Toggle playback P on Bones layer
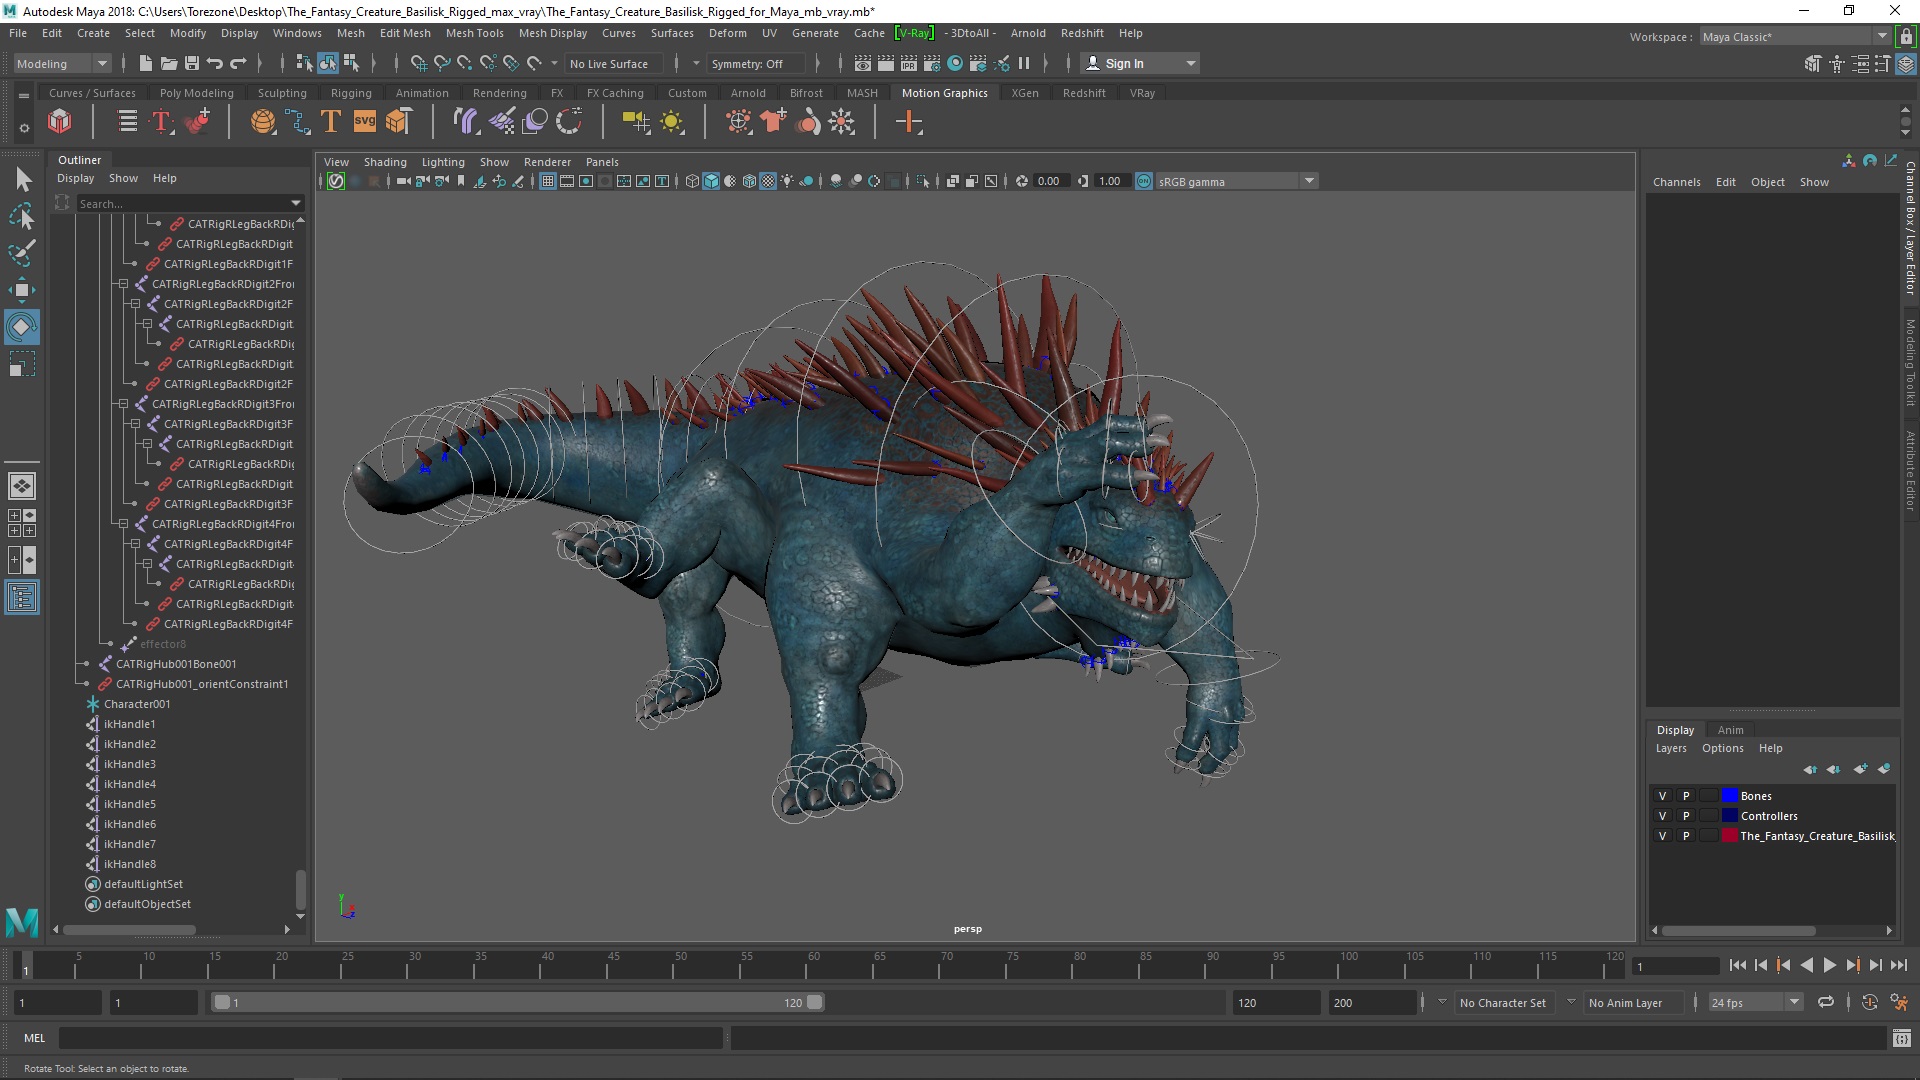 pos(1686,796)
